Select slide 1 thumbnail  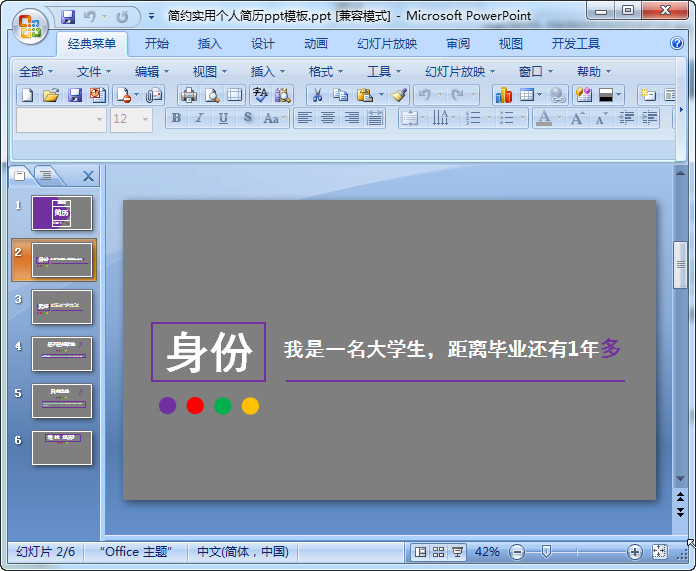pyautogui.click(x=62, y=213)
